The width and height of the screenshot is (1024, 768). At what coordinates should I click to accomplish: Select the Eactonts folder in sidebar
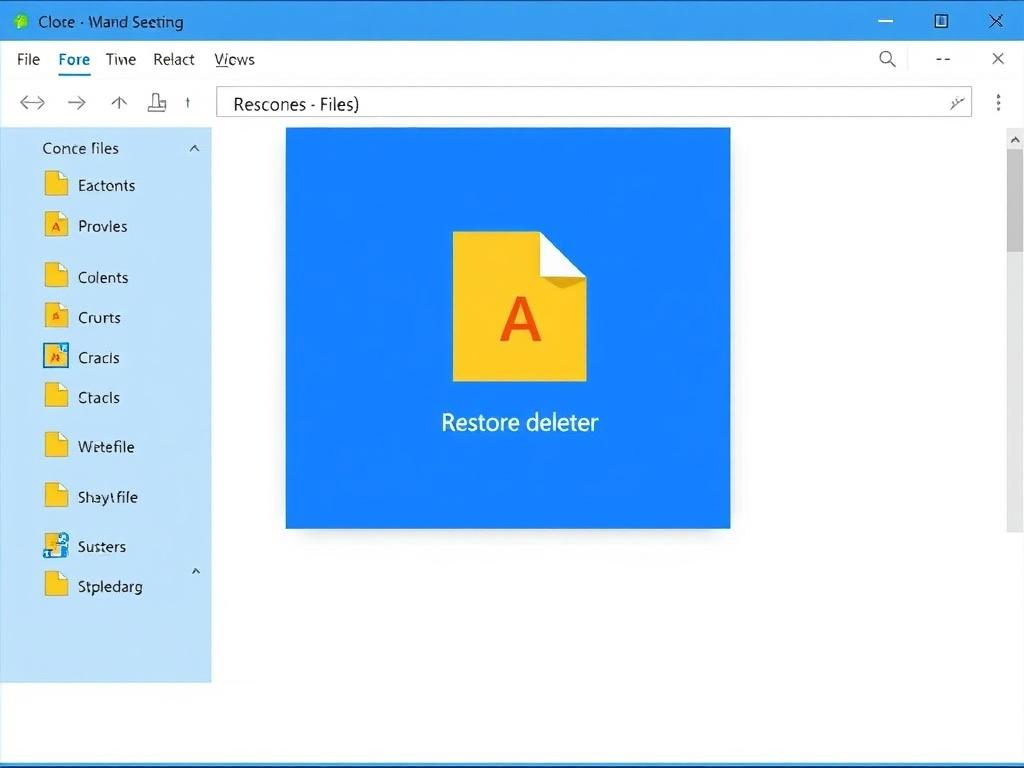(106, 185)
